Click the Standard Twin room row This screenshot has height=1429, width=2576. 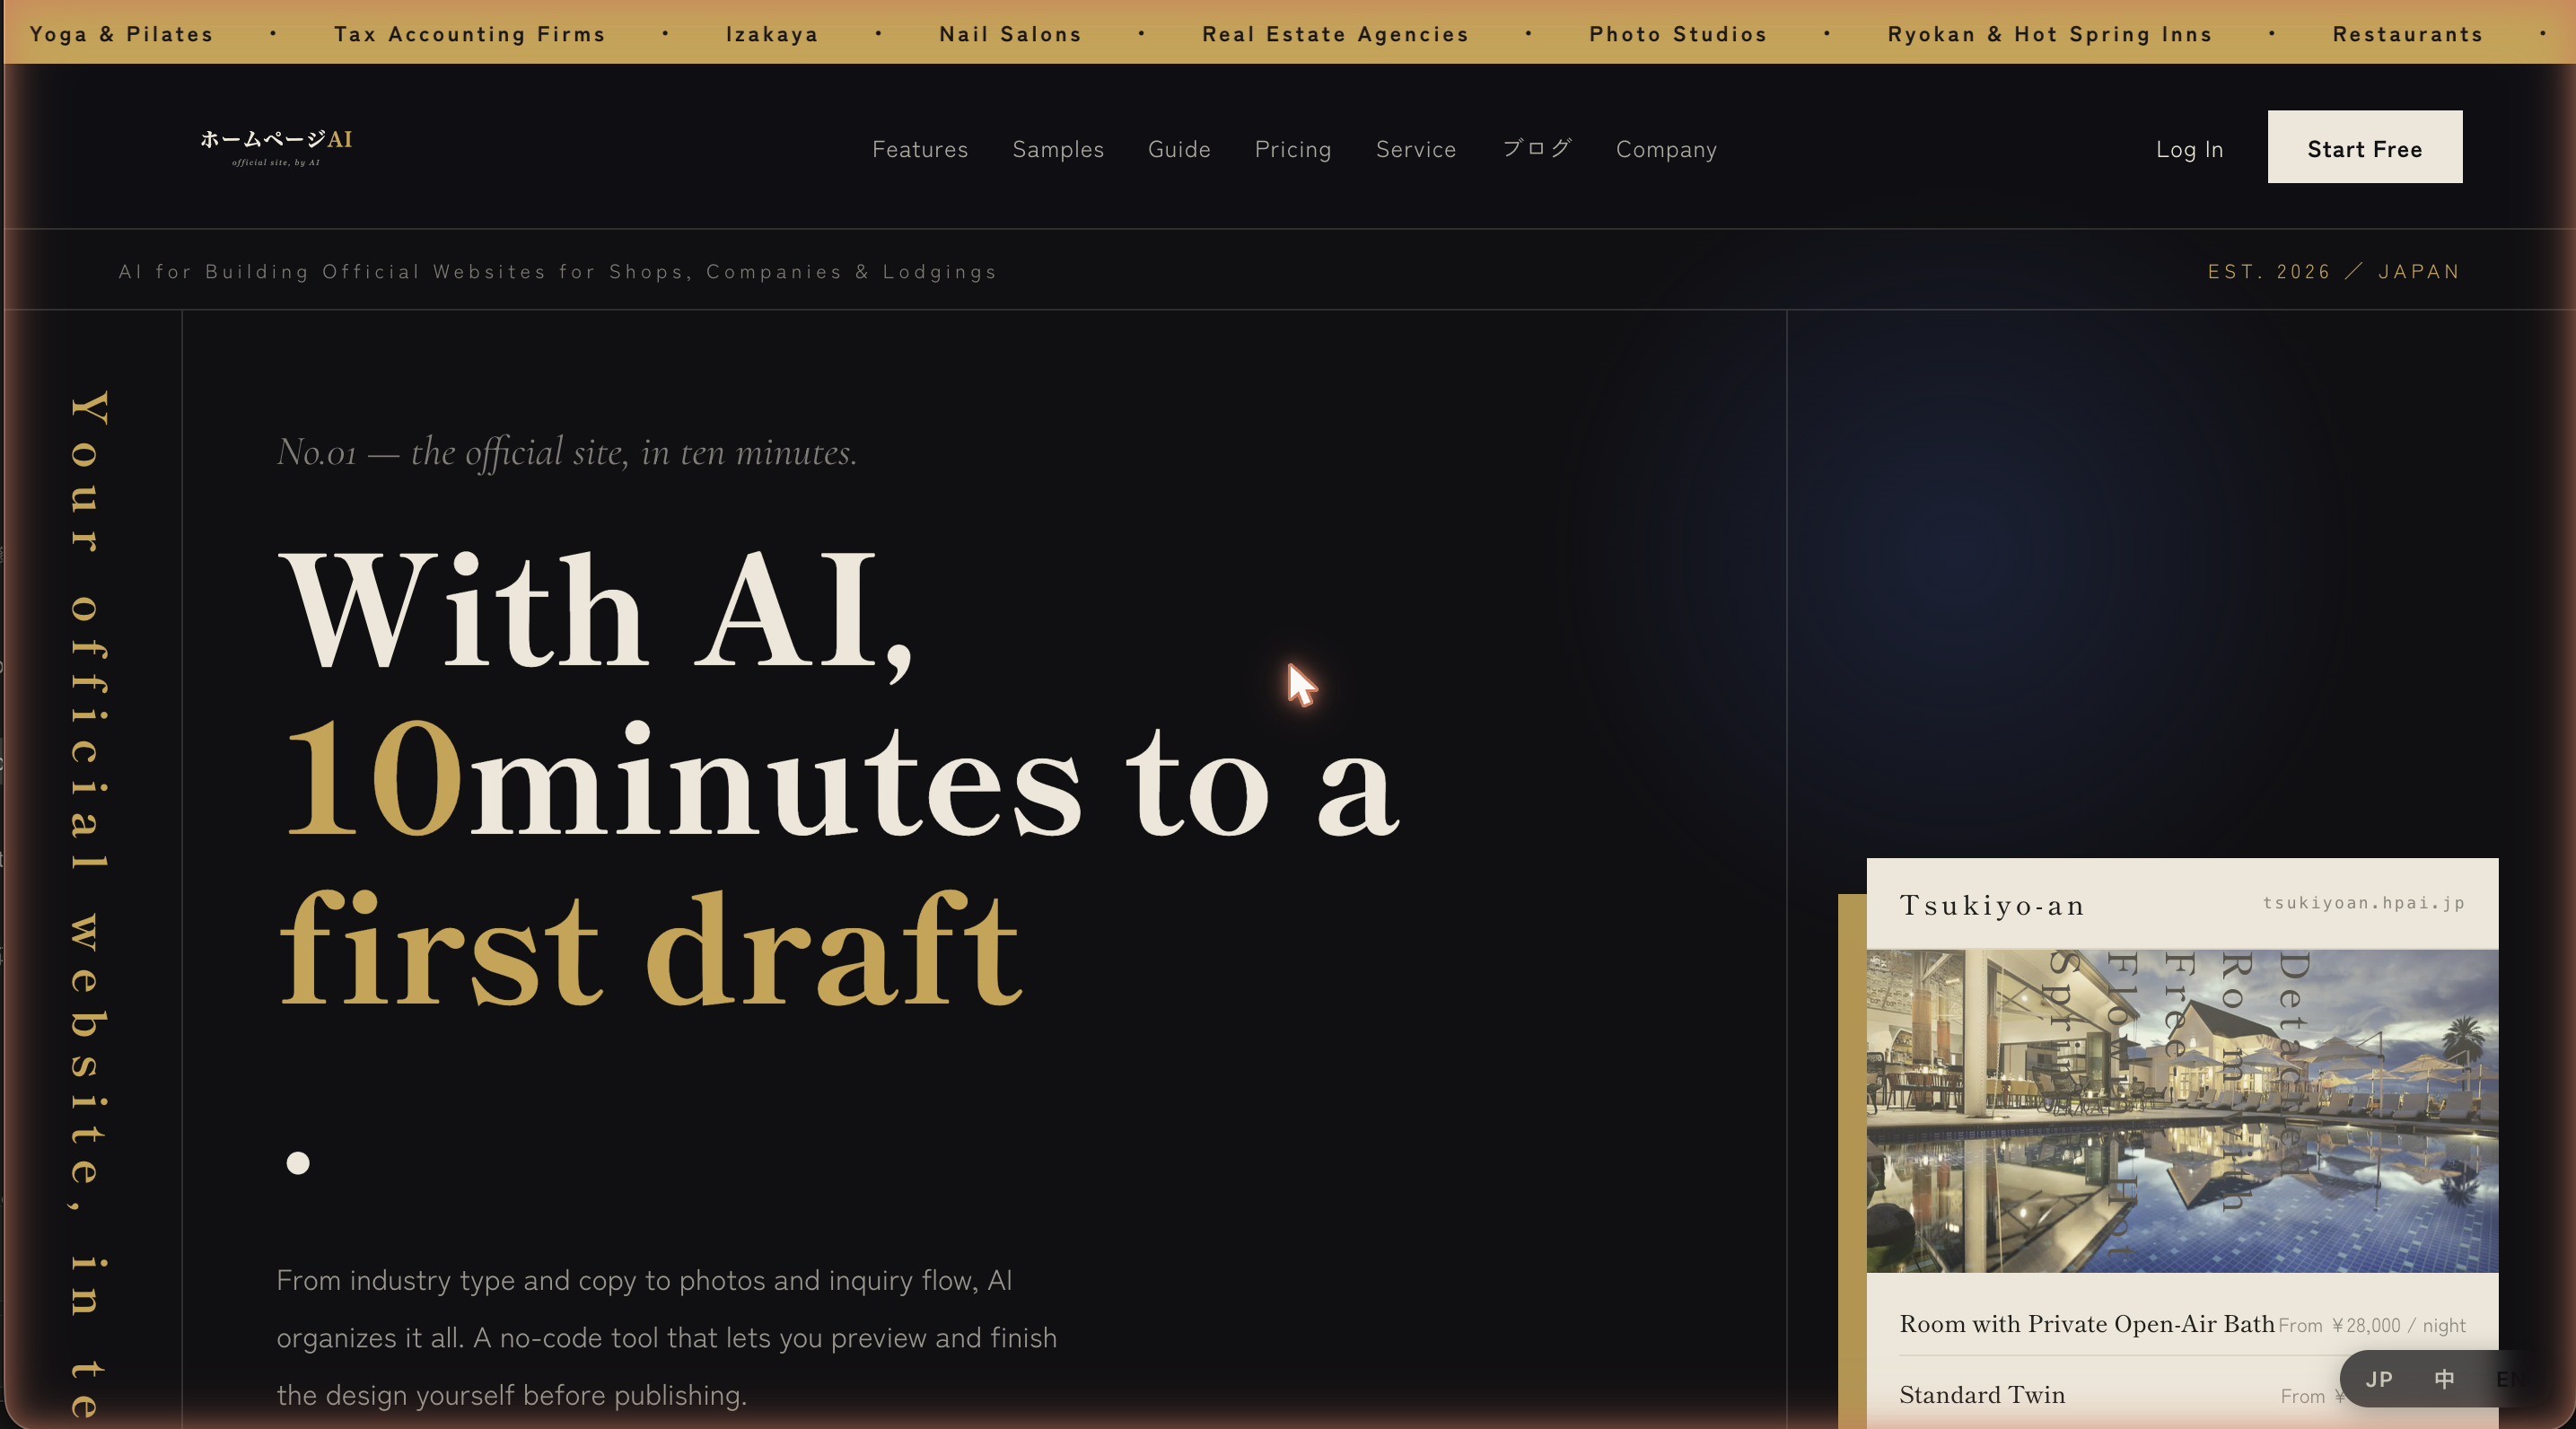coord(2181,1394)
